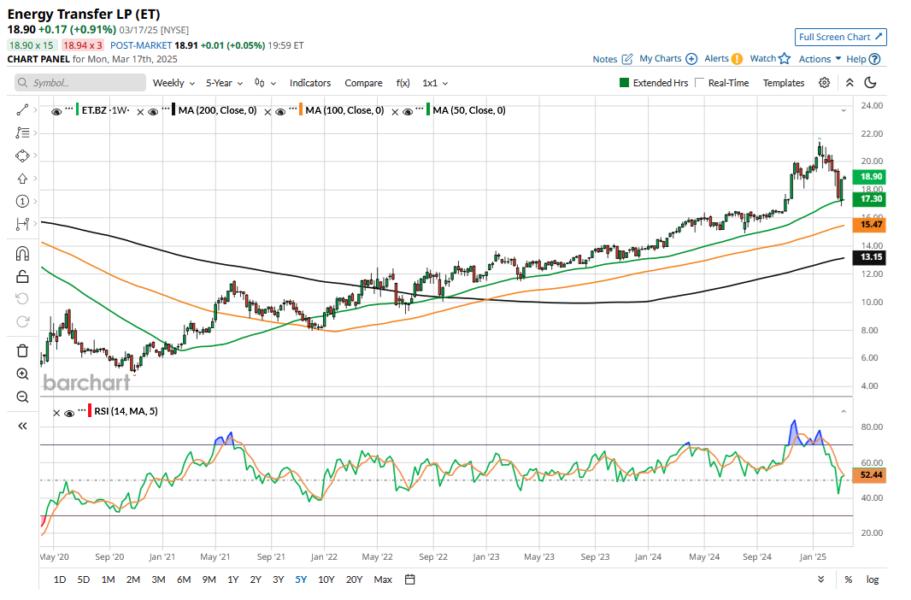
Task: Remove the MA (200, Close, 0) indicator
Action: point(140,112)
